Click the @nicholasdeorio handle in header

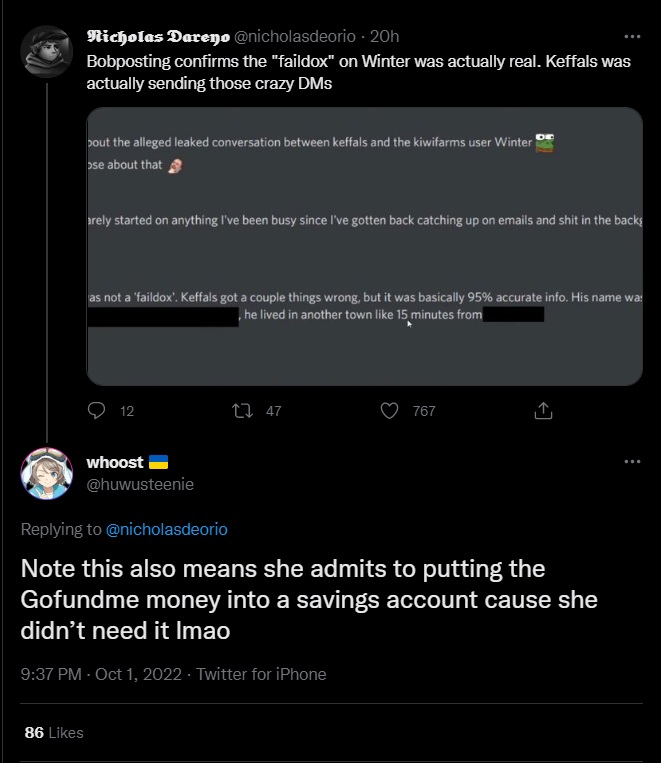coord(295,36)
